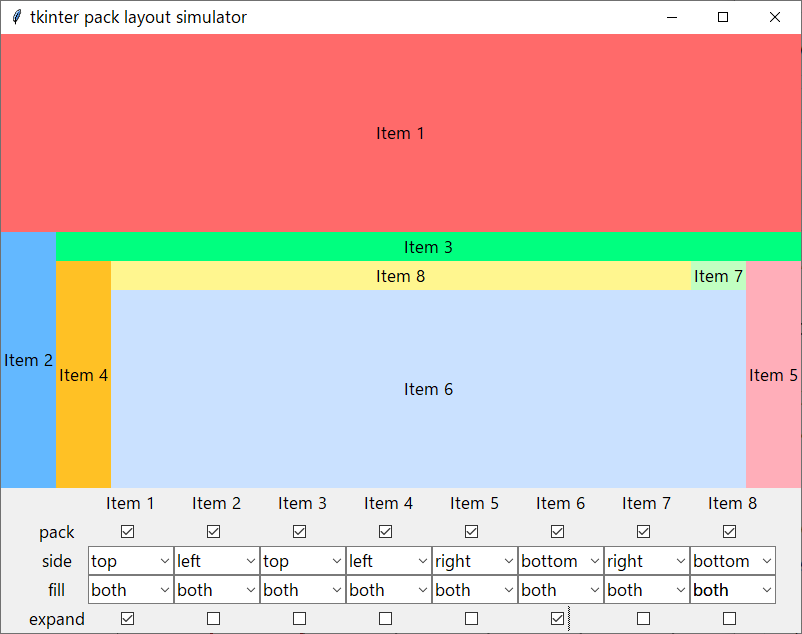Click the 'Item 5' column header label
The height and width of the screenshot is (634, 802).
coord(474,503)
